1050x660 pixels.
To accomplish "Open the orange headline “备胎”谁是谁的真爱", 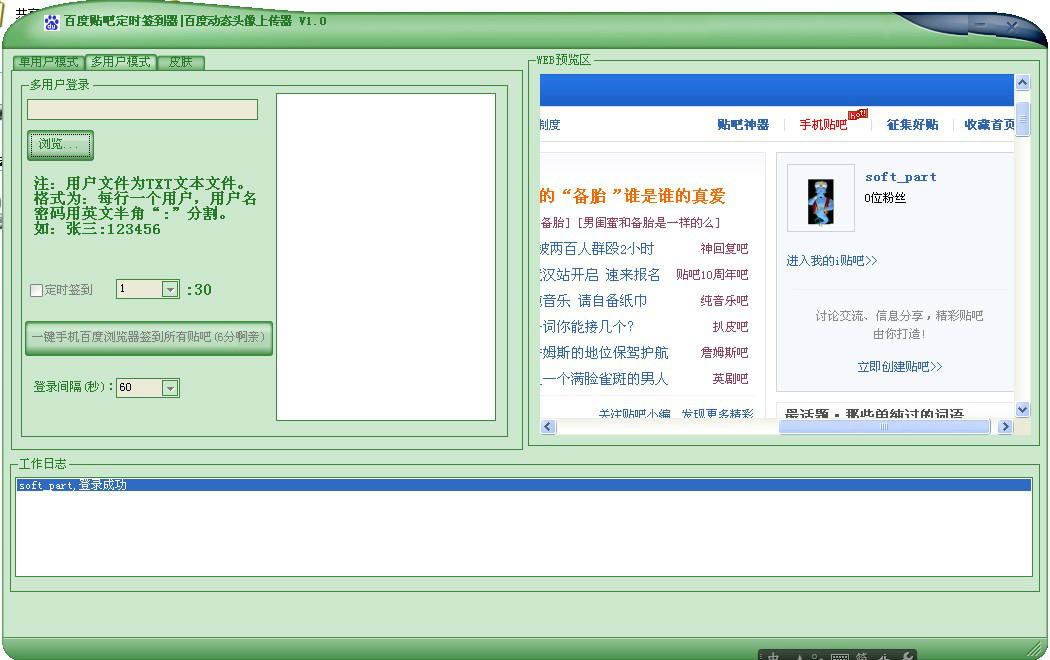I will (633, 196).
